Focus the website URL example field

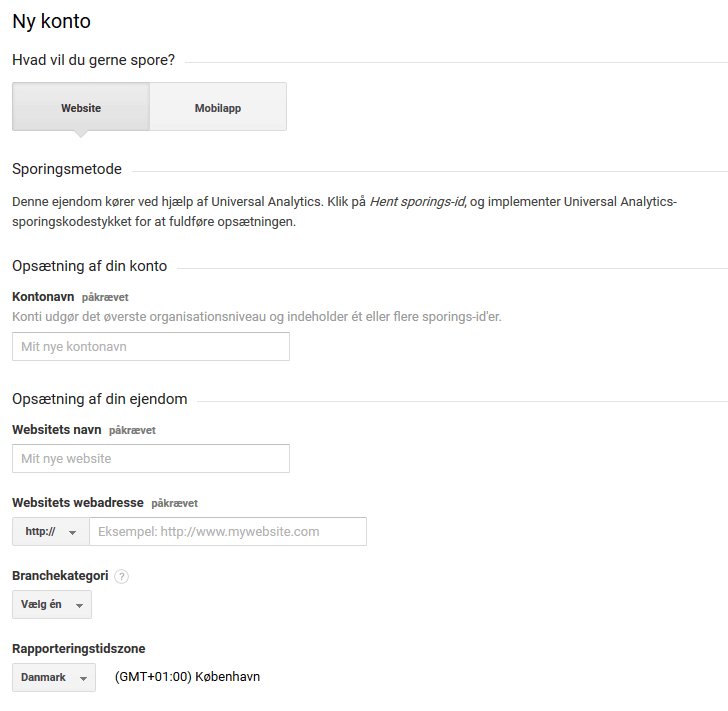(228, 532)
